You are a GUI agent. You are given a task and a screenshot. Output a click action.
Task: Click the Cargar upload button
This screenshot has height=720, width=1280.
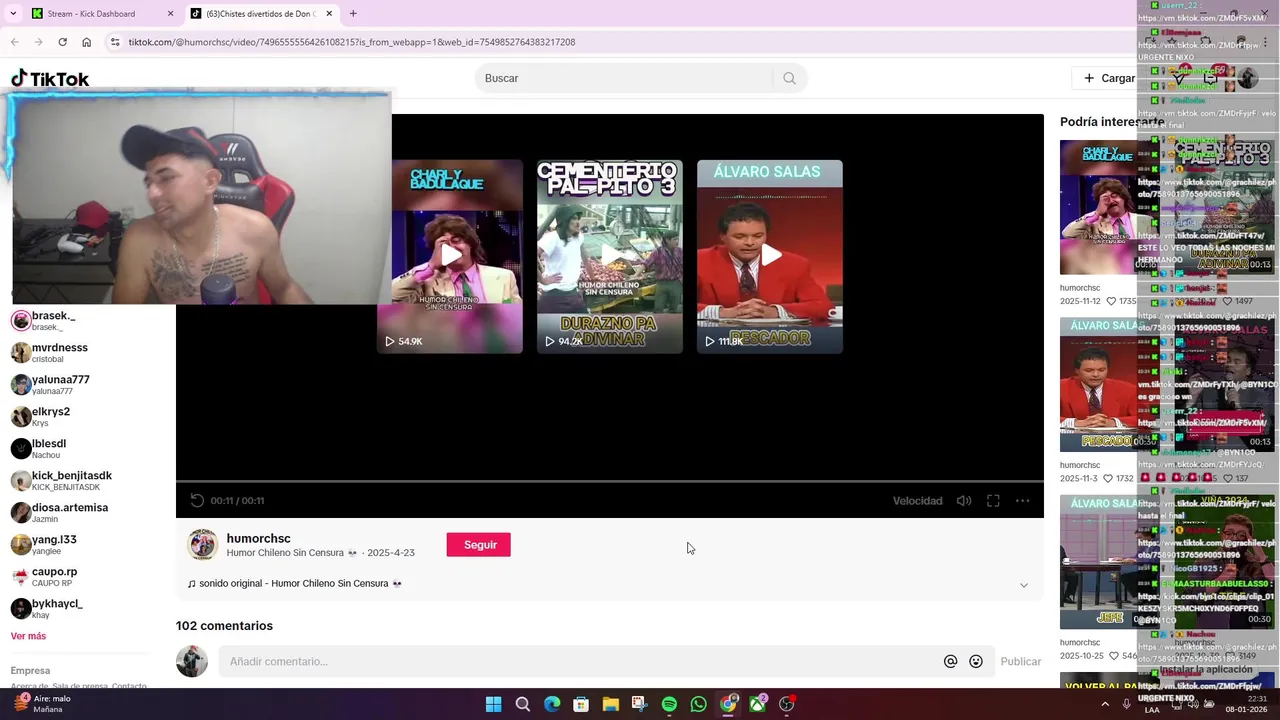pos(1109,78)
